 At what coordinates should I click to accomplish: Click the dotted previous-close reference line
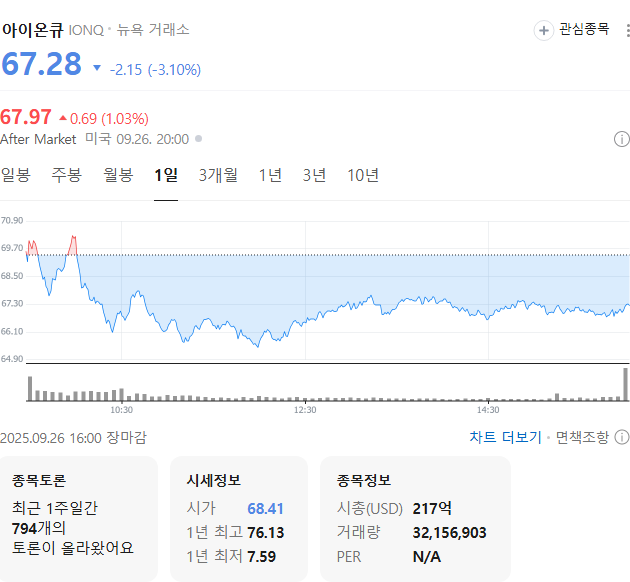[x=327, y=255]
